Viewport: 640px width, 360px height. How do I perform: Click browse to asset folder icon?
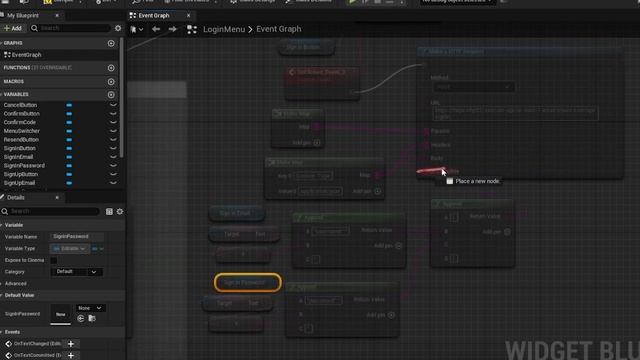tap(92, 318)
